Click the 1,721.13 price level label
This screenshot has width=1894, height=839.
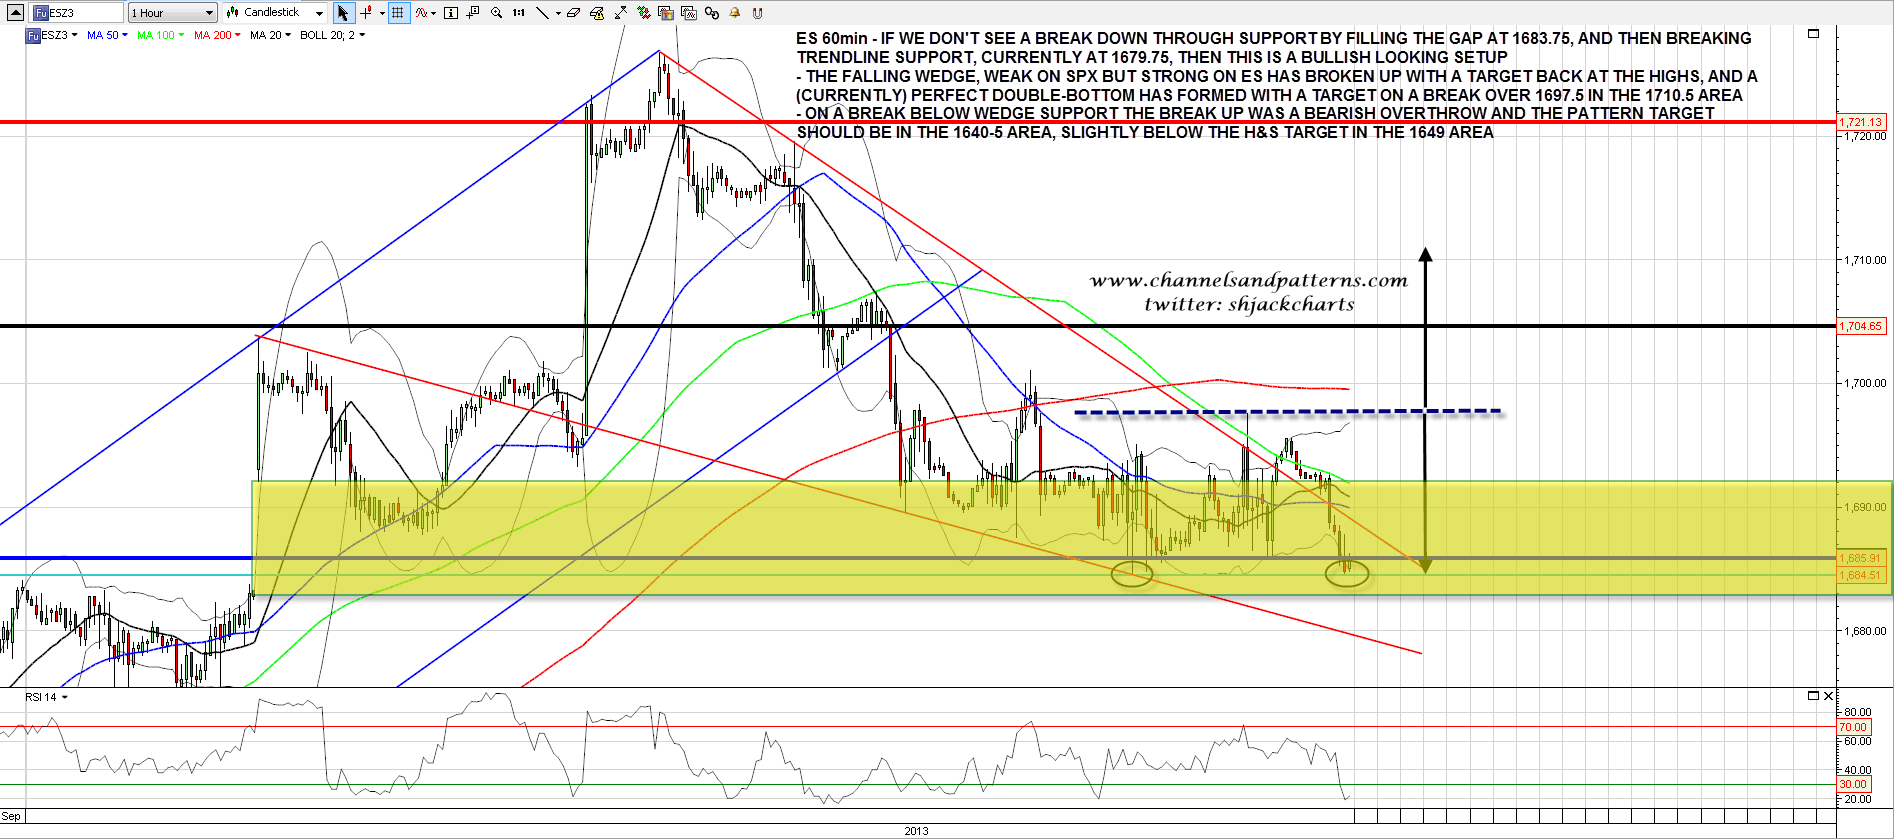pos(1861,122)
